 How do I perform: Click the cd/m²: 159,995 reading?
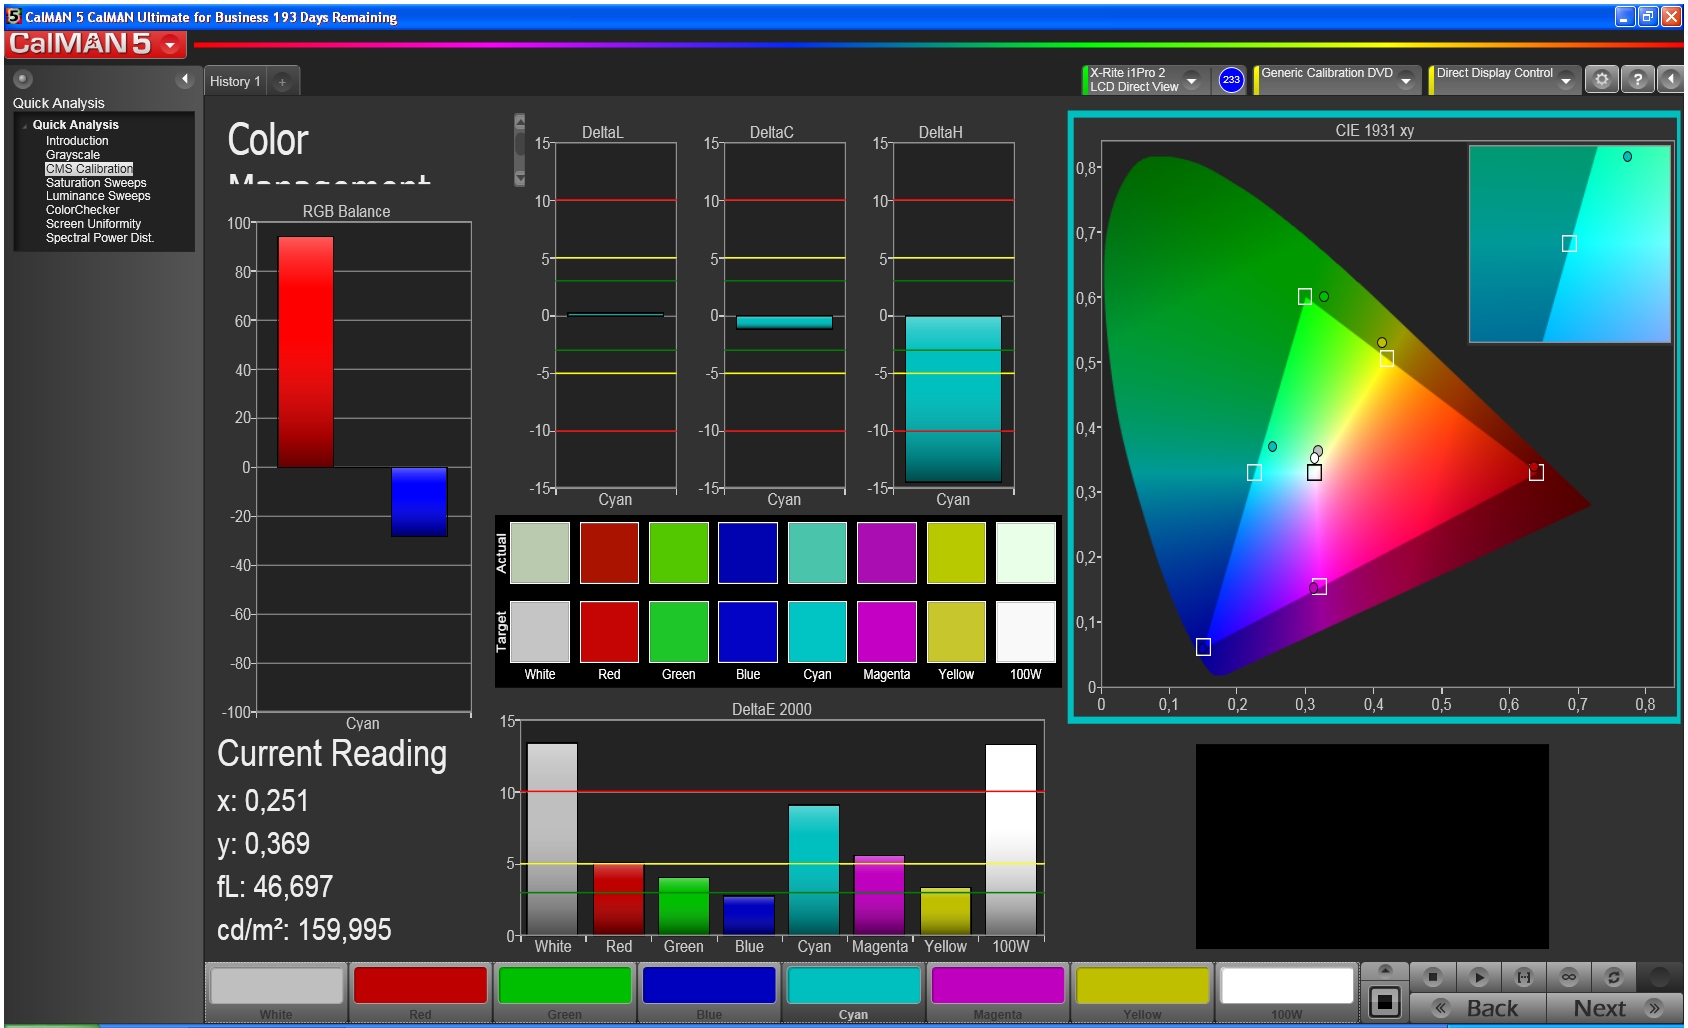pos(304,930)
